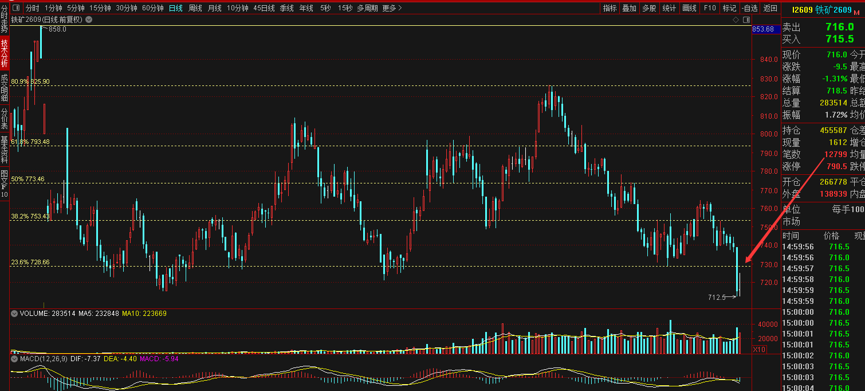
Task: Switch to 年线 yearly chart
Action: pyautogui.click(x=306, y=8)
